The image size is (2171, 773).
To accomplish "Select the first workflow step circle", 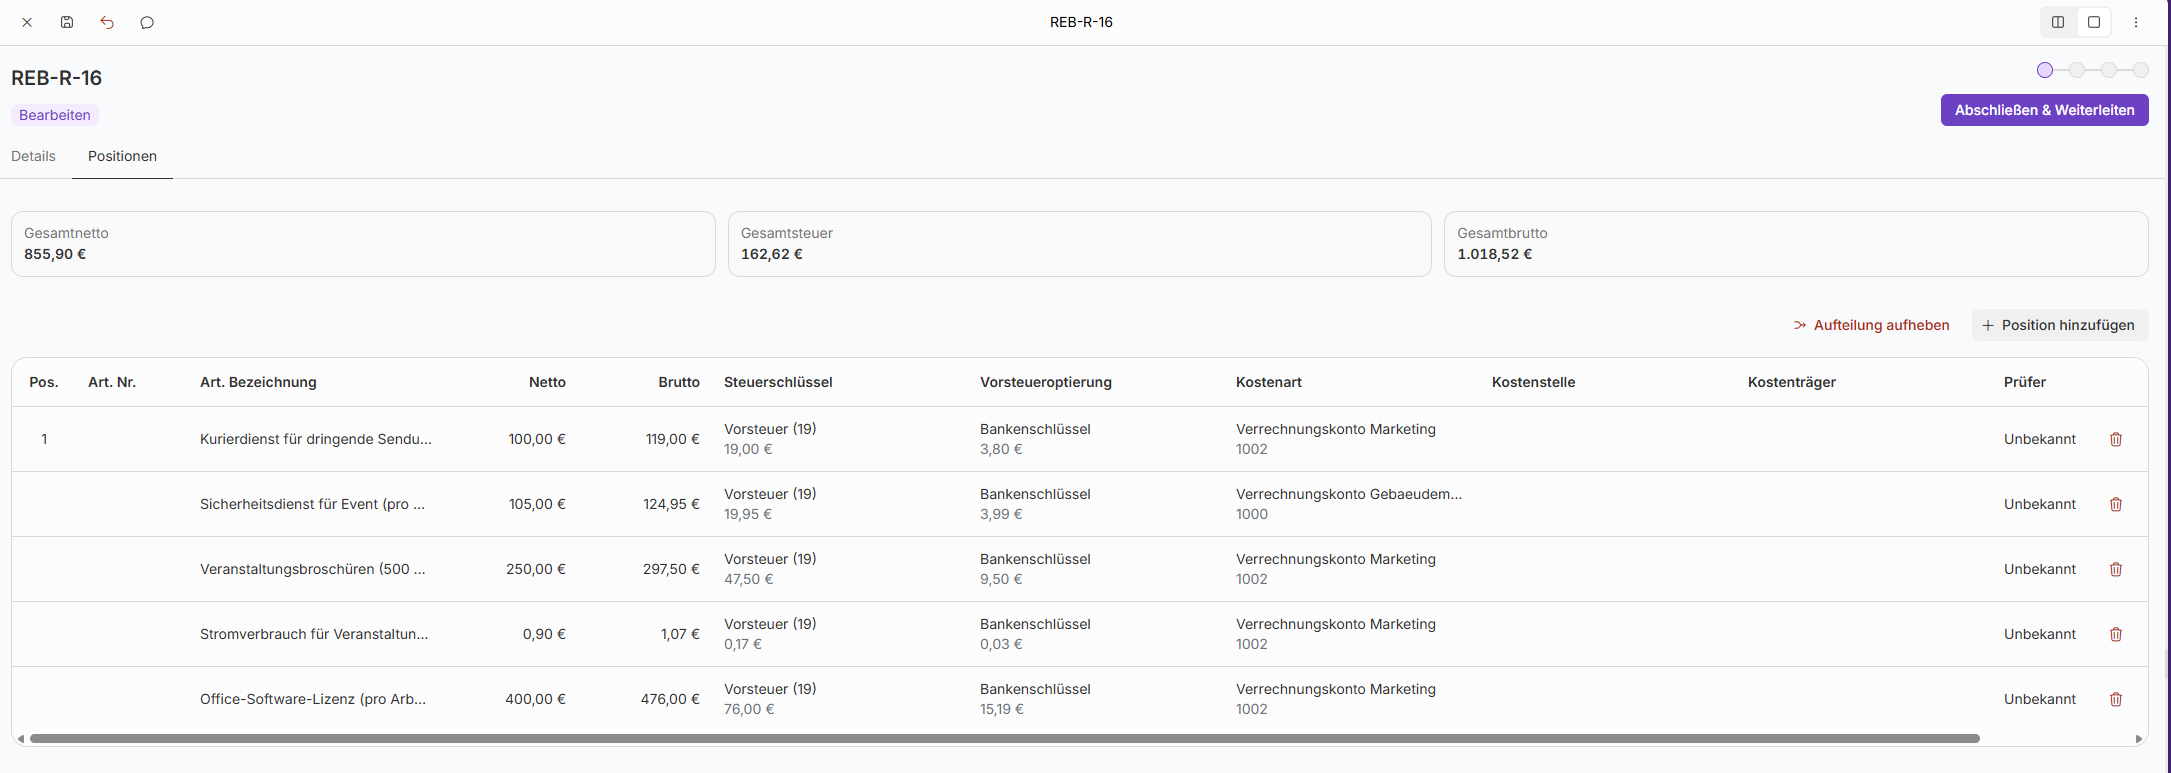I will (2045, 70).
